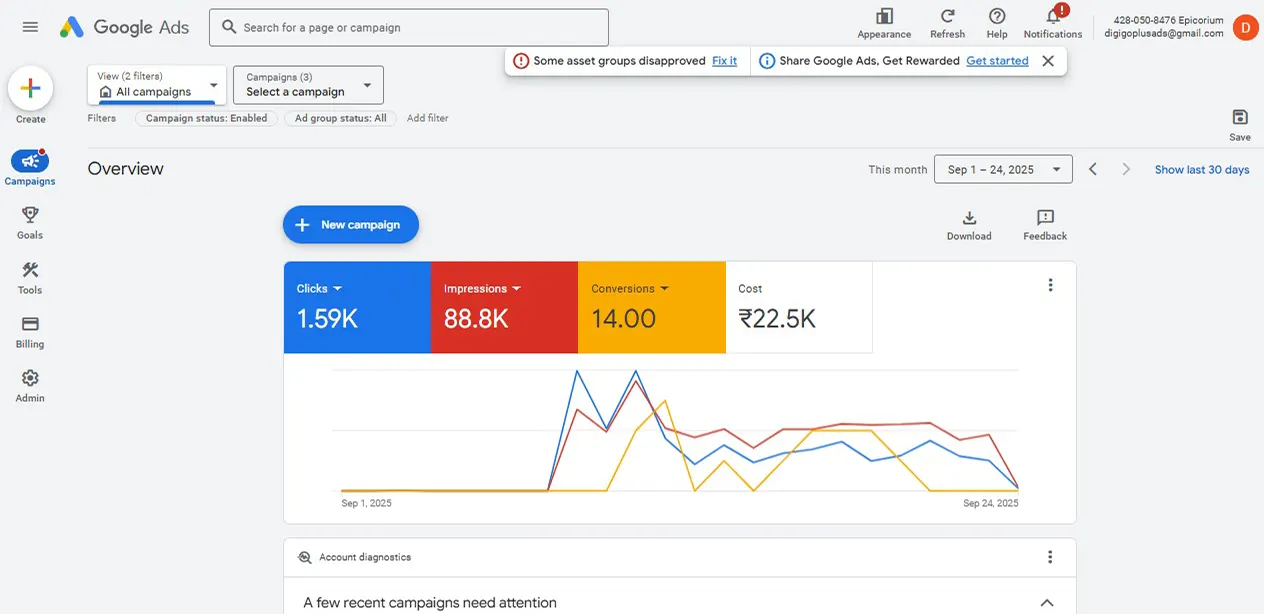Click the New campaign button
The width and height of the screenshot is (1264, 614).
coord(350,225)
